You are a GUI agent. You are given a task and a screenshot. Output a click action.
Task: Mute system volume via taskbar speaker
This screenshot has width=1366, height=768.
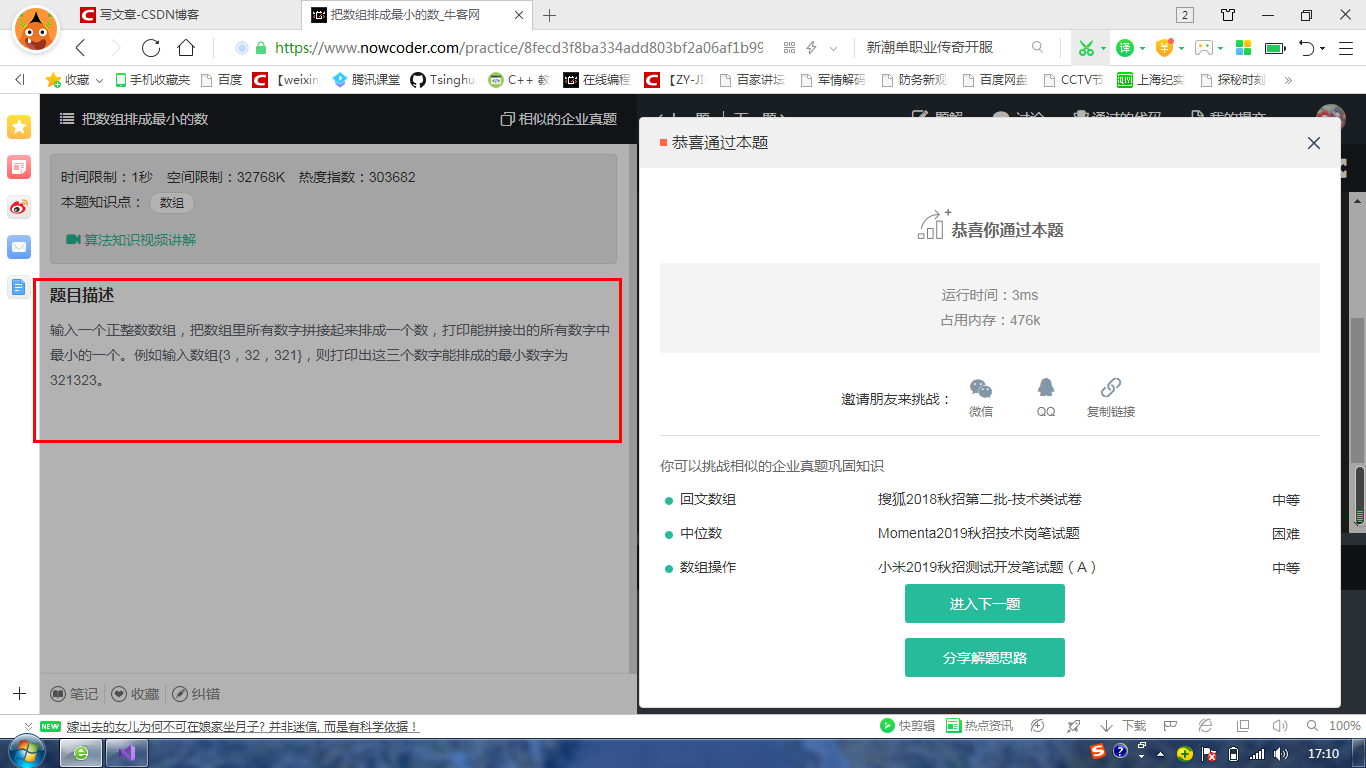point(1279,753)
